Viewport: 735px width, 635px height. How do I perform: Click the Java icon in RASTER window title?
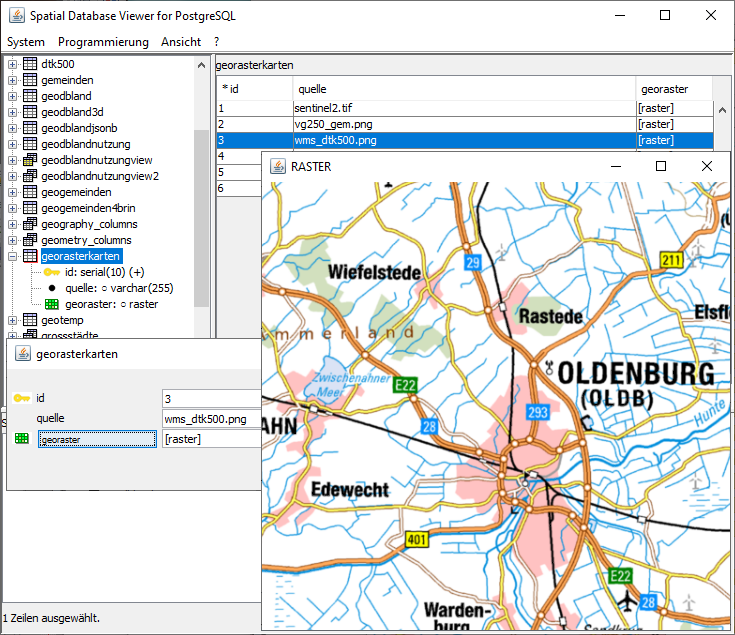point(278,166)
